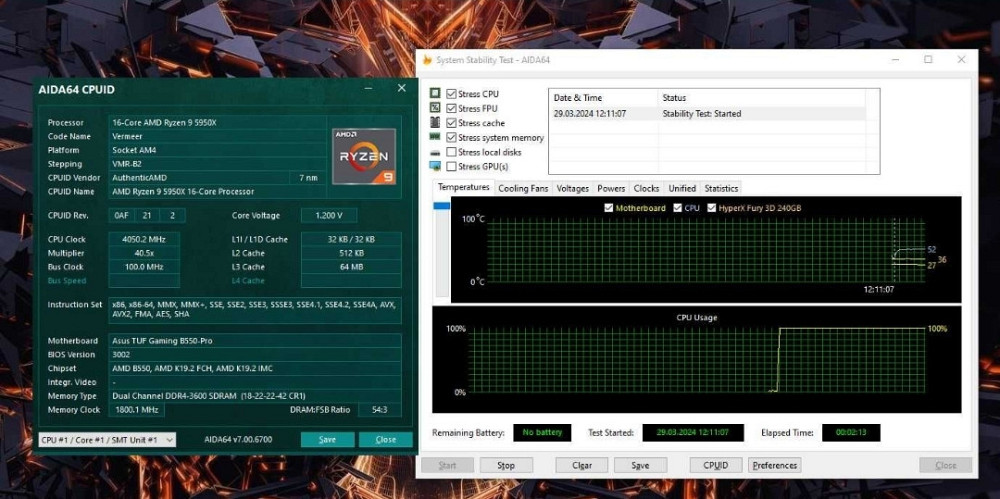Maximize the System Stability Test window
The width and height of the screenshot is (1000, 499).
[928, 59]
